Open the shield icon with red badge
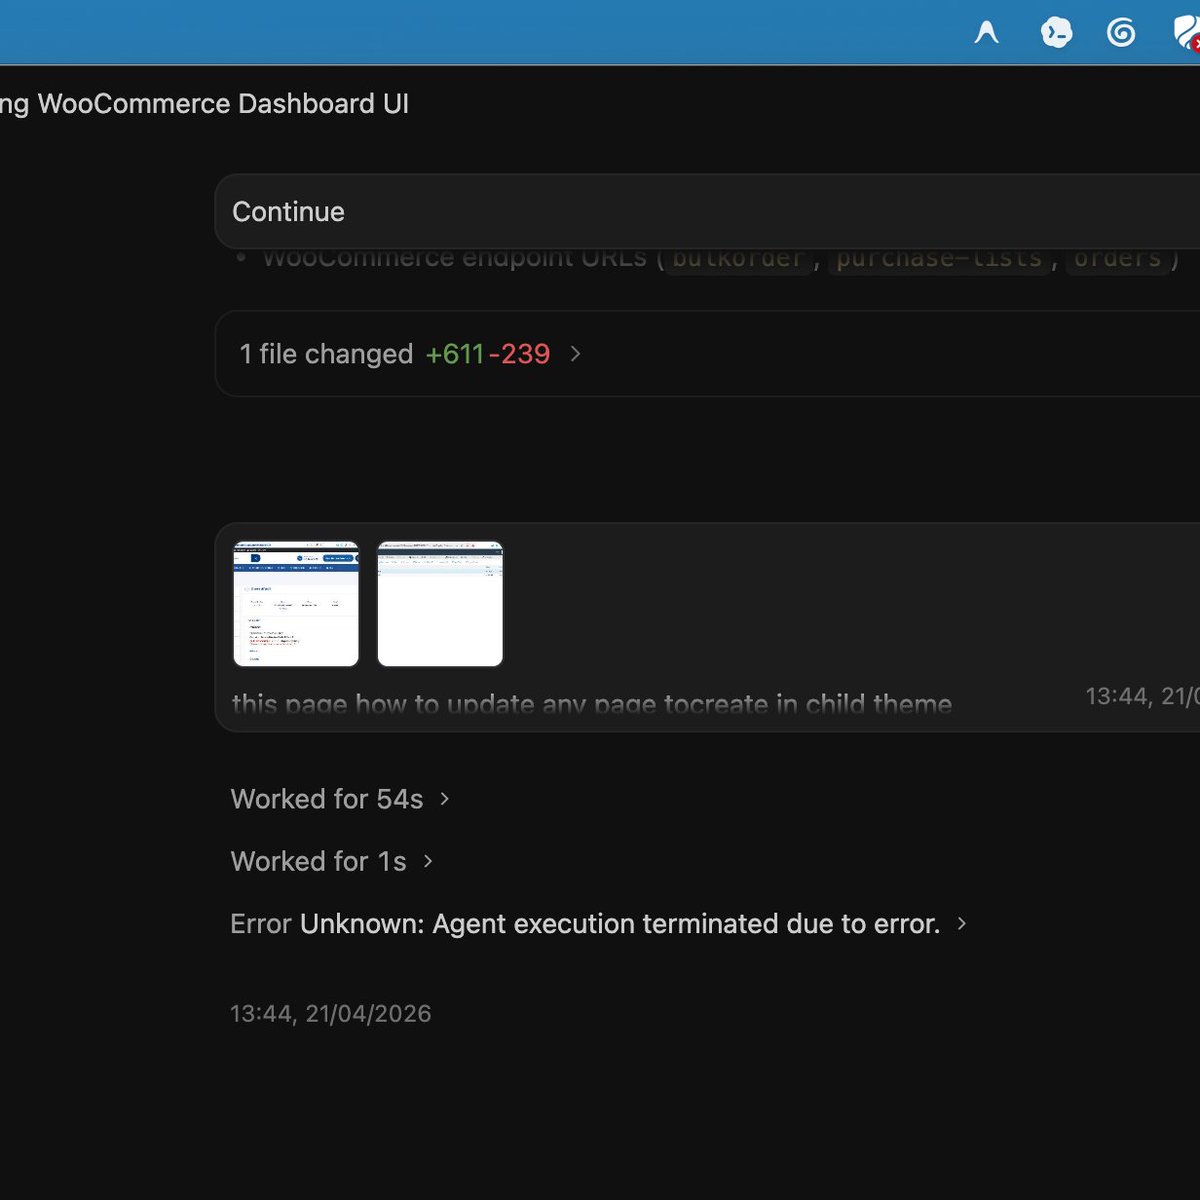 1187,33
